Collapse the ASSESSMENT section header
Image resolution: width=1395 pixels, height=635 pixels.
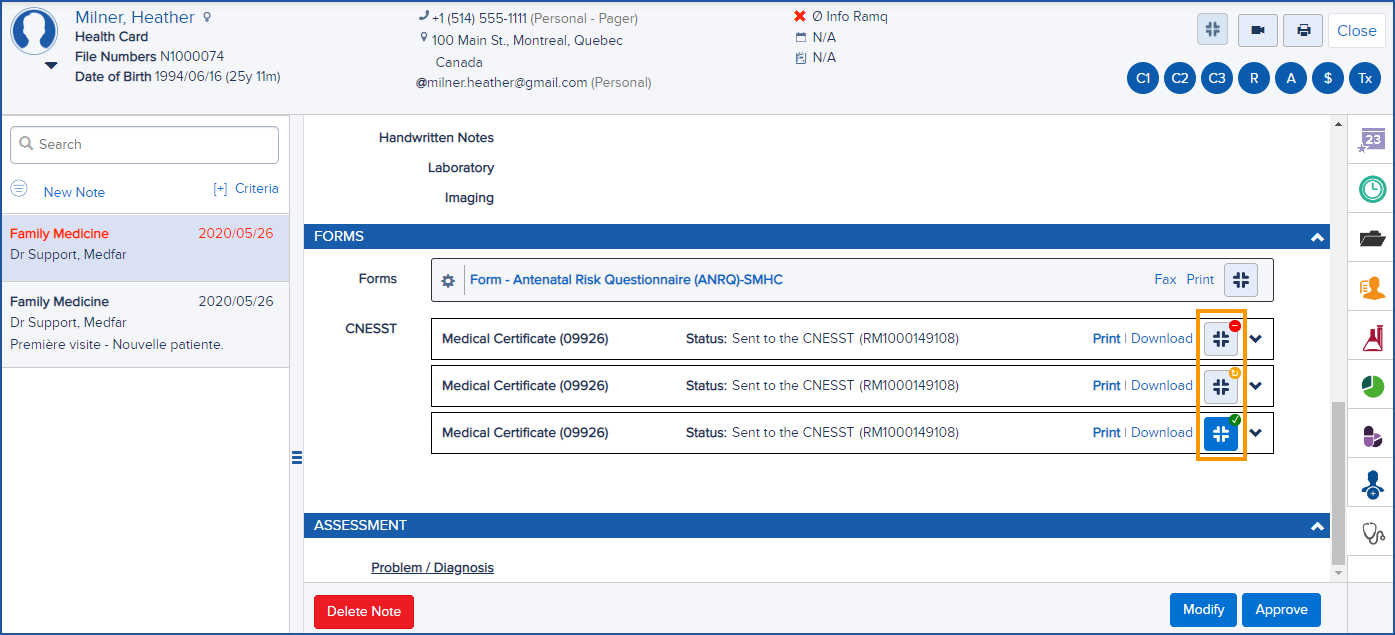point(1317,525)
